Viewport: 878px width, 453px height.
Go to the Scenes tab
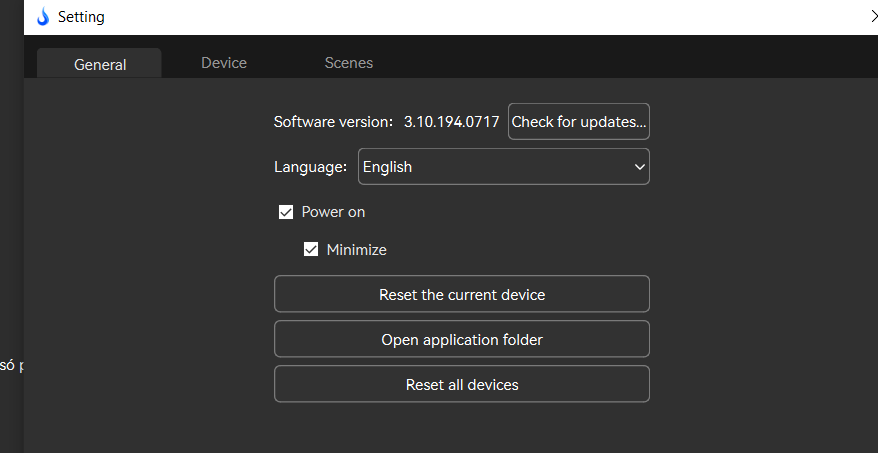pyautogui.click(x=349, y=63)
